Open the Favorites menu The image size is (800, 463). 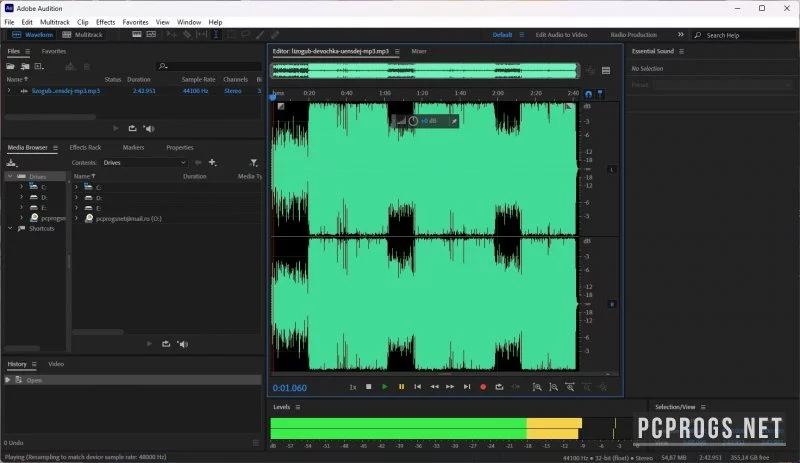coord(135,22)
